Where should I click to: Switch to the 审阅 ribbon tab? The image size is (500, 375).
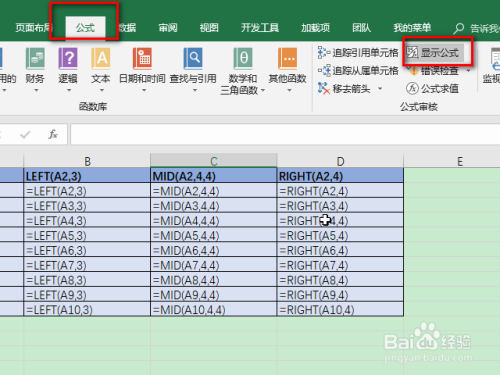pos(168,28)
